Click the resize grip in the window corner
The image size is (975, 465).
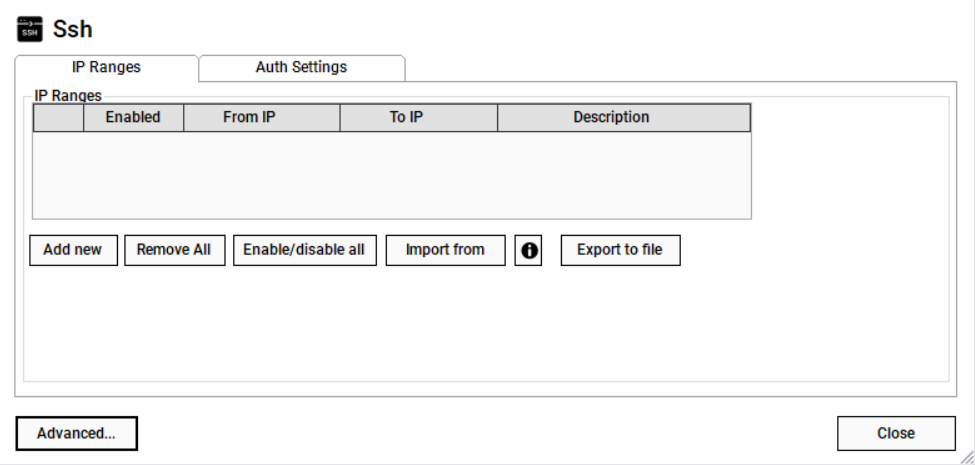tap(966, 456)
